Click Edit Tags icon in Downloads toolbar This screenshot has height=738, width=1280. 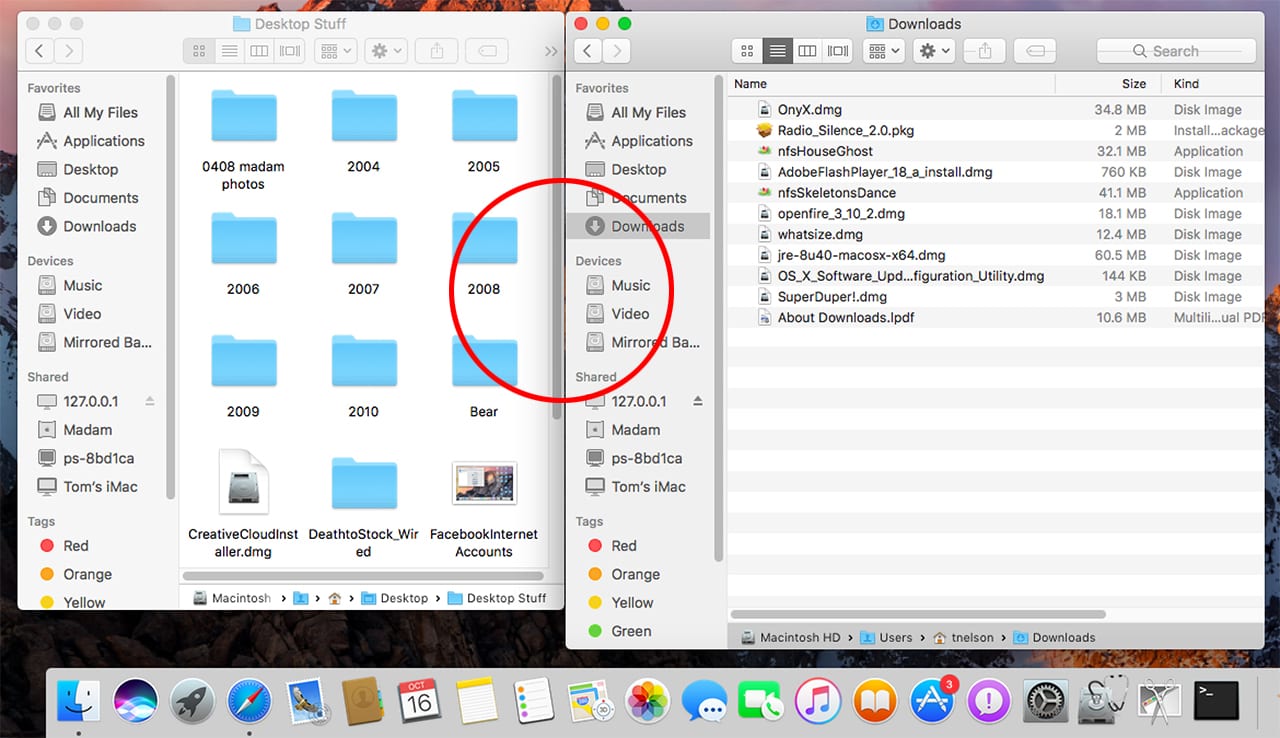pos(1035,51)
